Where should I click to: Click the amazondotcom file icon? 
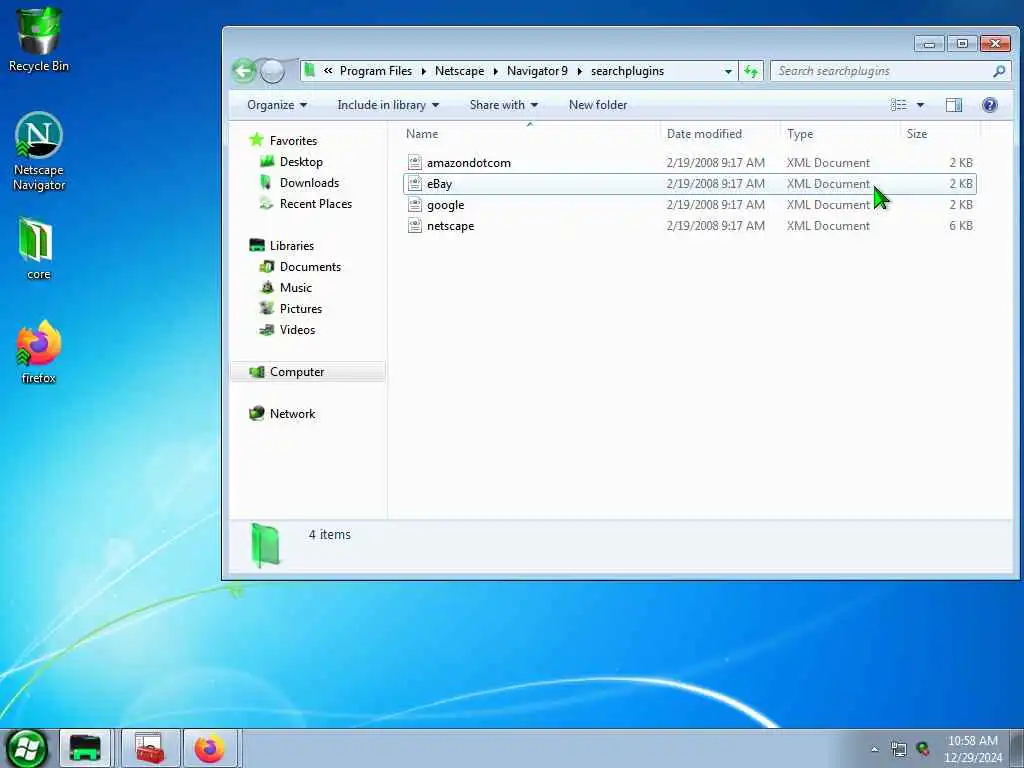point(415,162)
